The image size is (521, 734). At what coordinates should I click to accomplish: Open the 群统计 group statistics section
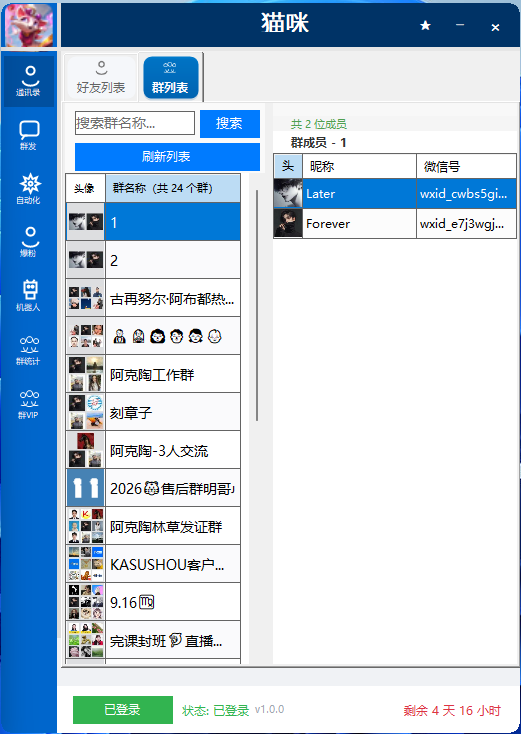(29, 350)
